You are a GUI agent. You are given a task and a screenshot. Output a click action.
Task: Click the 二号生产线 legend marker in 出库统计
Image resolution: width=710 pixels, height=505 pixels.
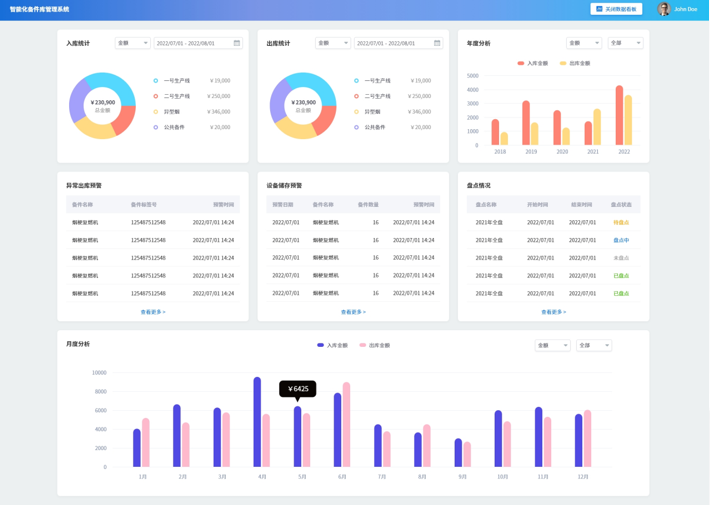[356, 96]
